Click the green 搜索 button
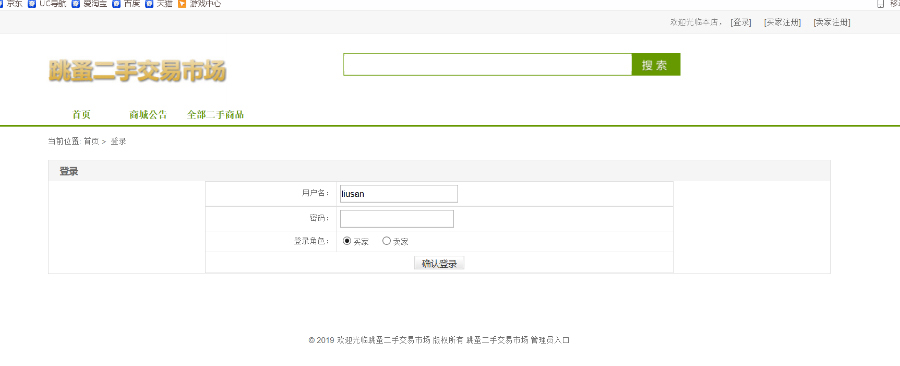This screenshot has height=366, width=900. pos(655,64)
